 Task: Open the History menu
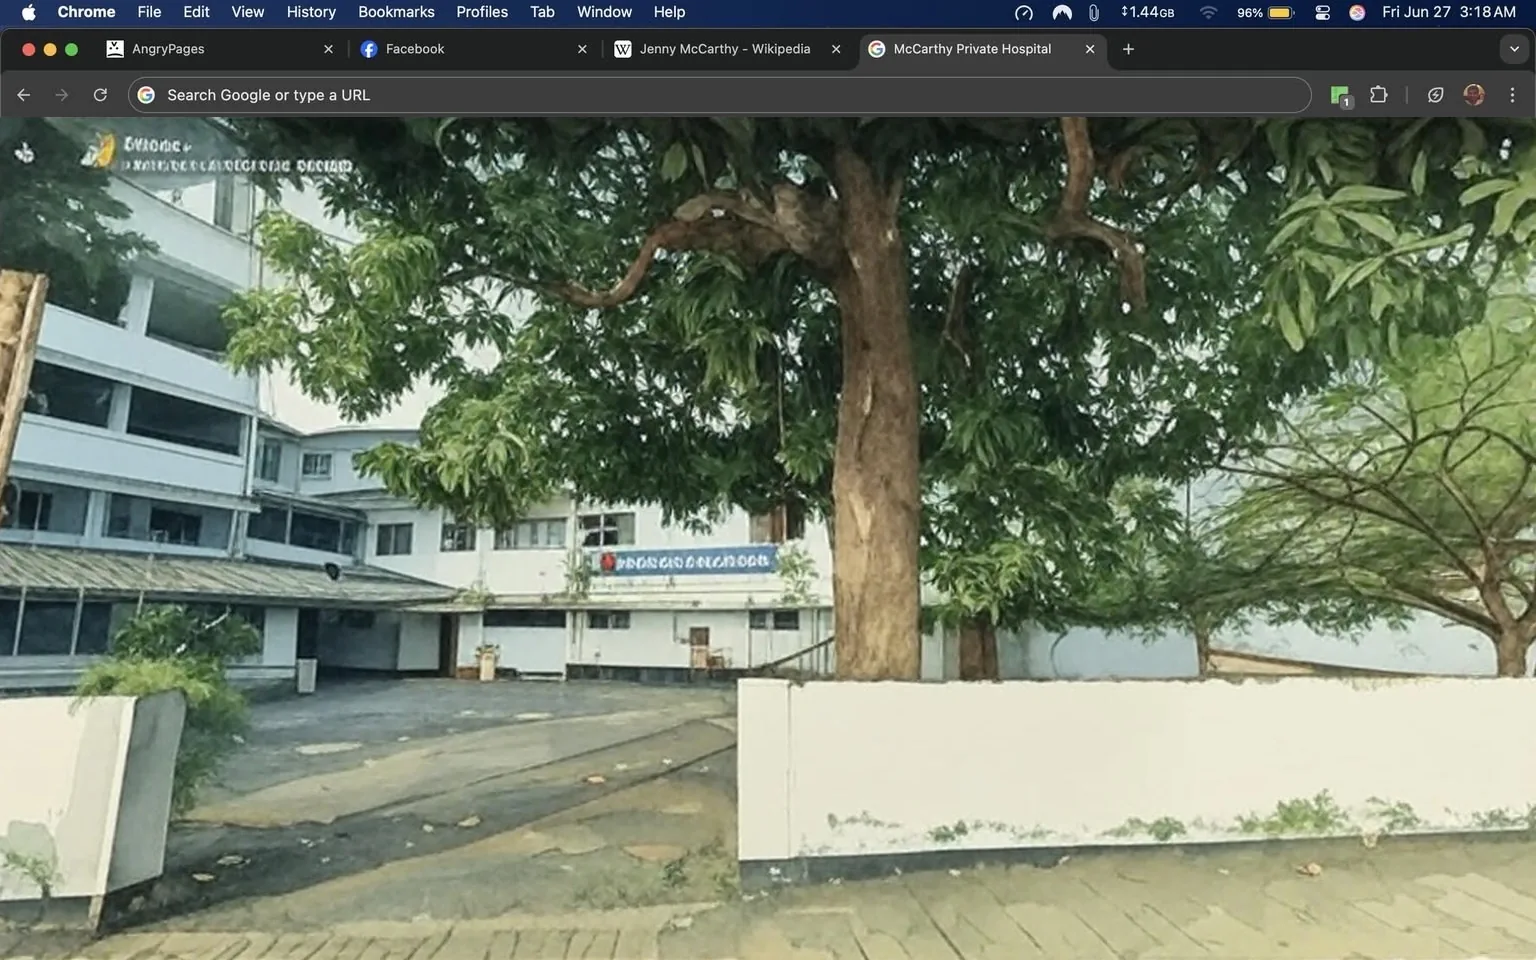[x=311, y=12]
